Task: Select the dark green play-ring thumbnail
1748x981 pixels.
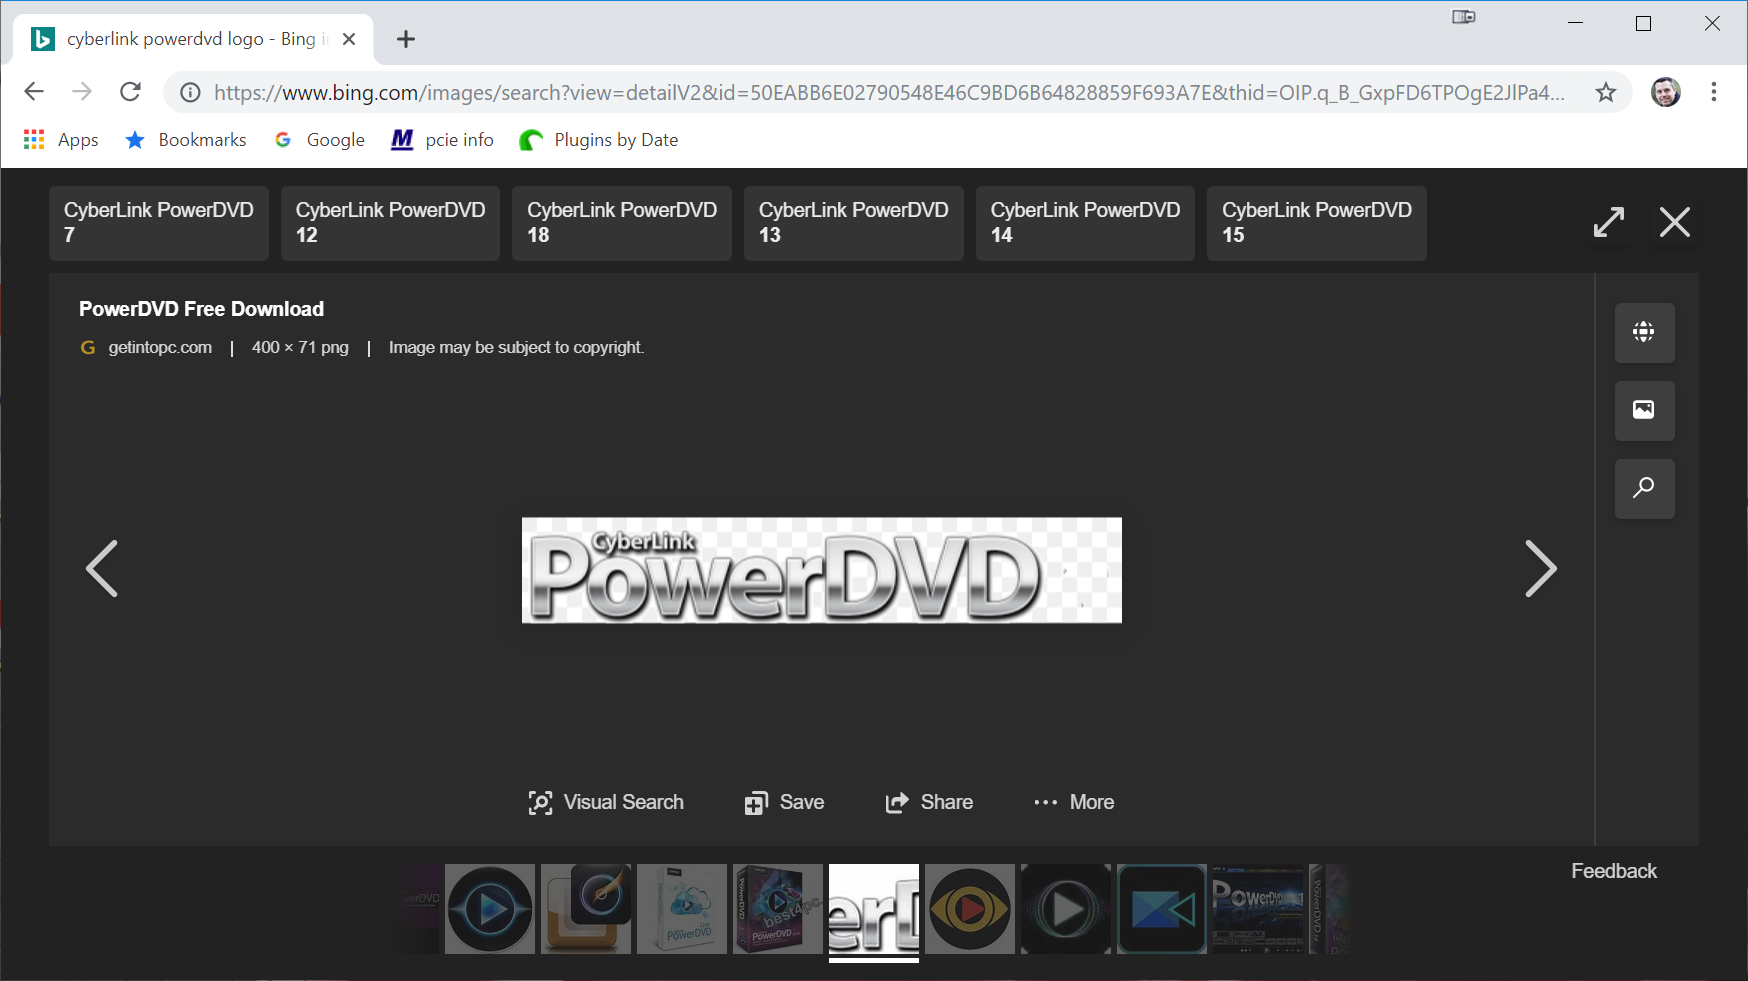Action: (x=1066, y=909)
